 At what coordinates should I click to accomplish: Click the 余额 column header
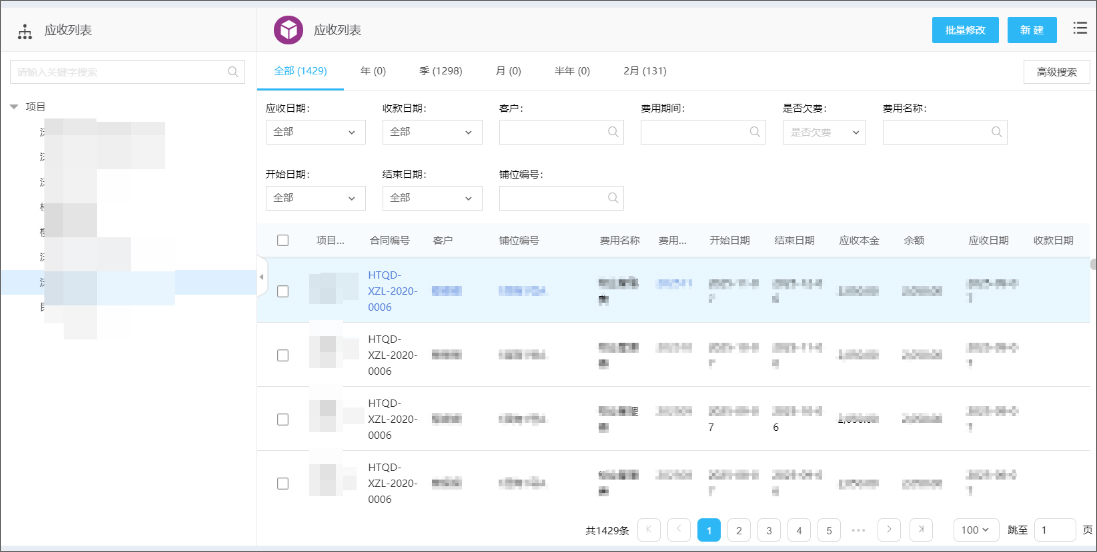pos(914,240)
